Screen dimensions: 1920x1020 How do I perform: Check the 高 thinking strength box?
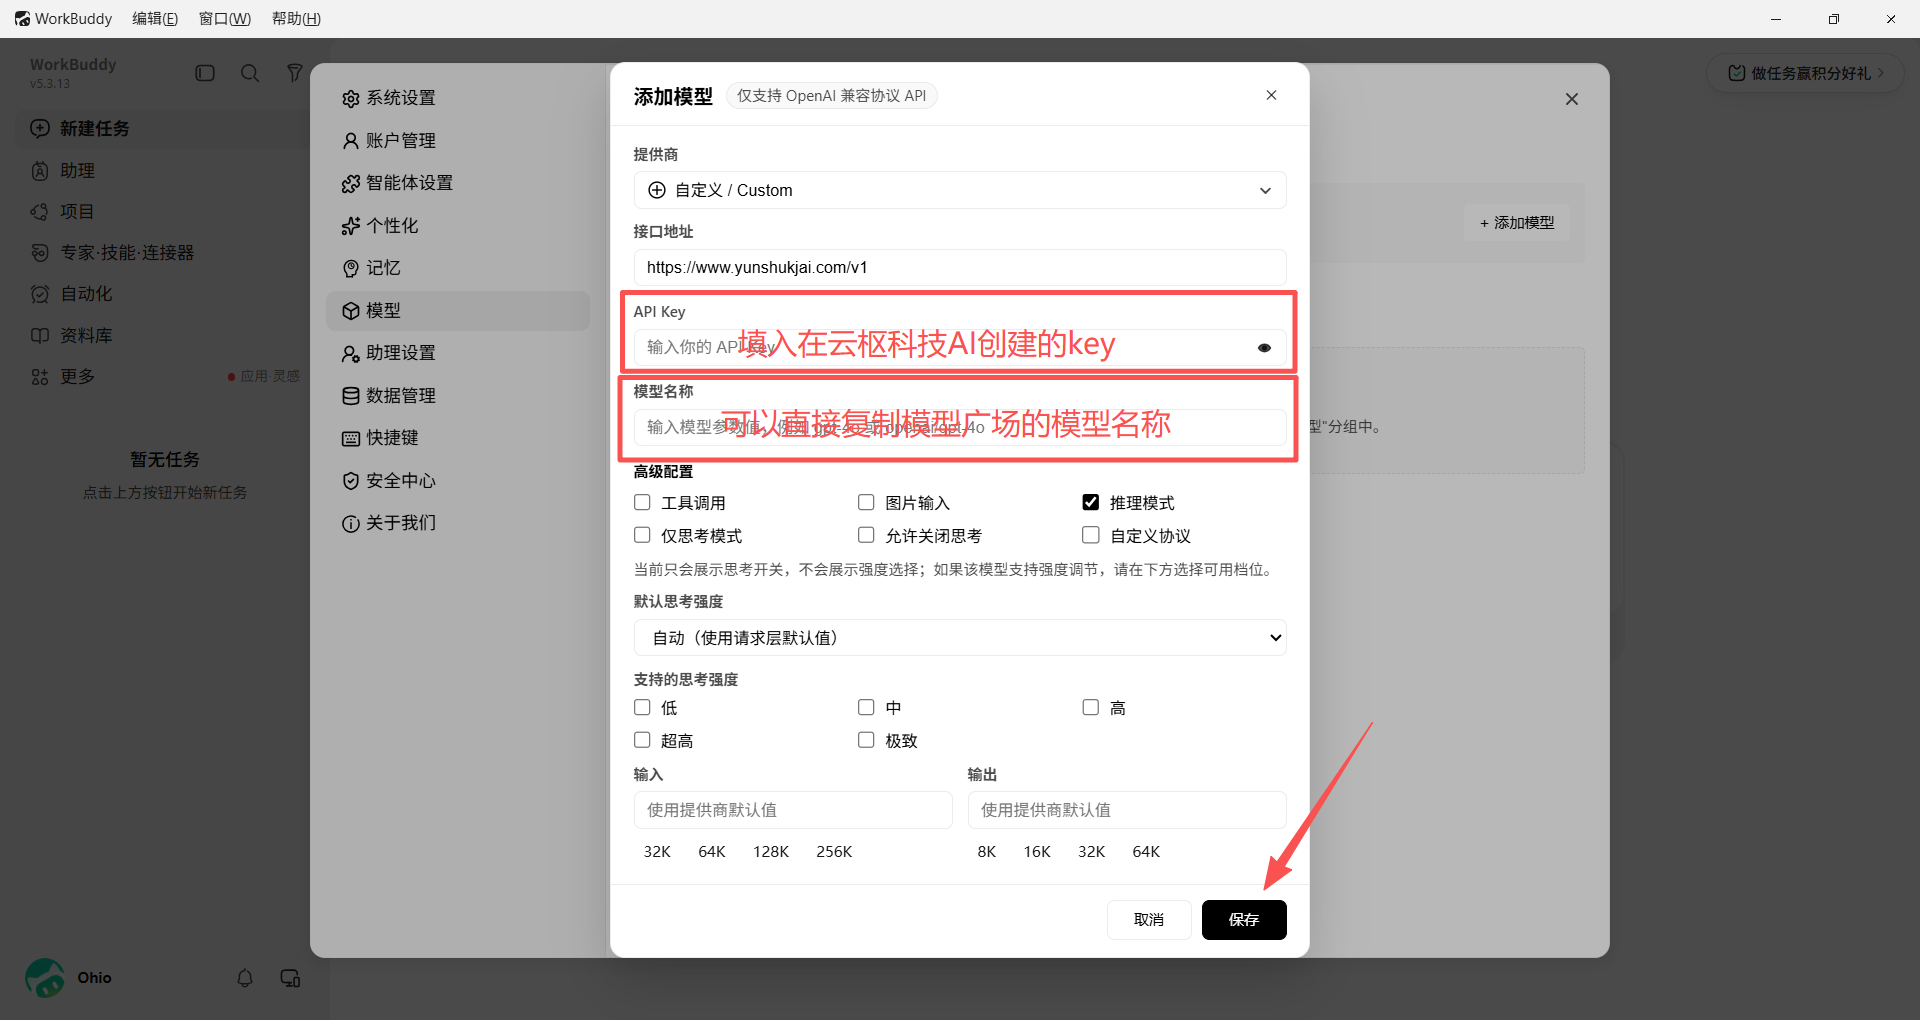1091,707
